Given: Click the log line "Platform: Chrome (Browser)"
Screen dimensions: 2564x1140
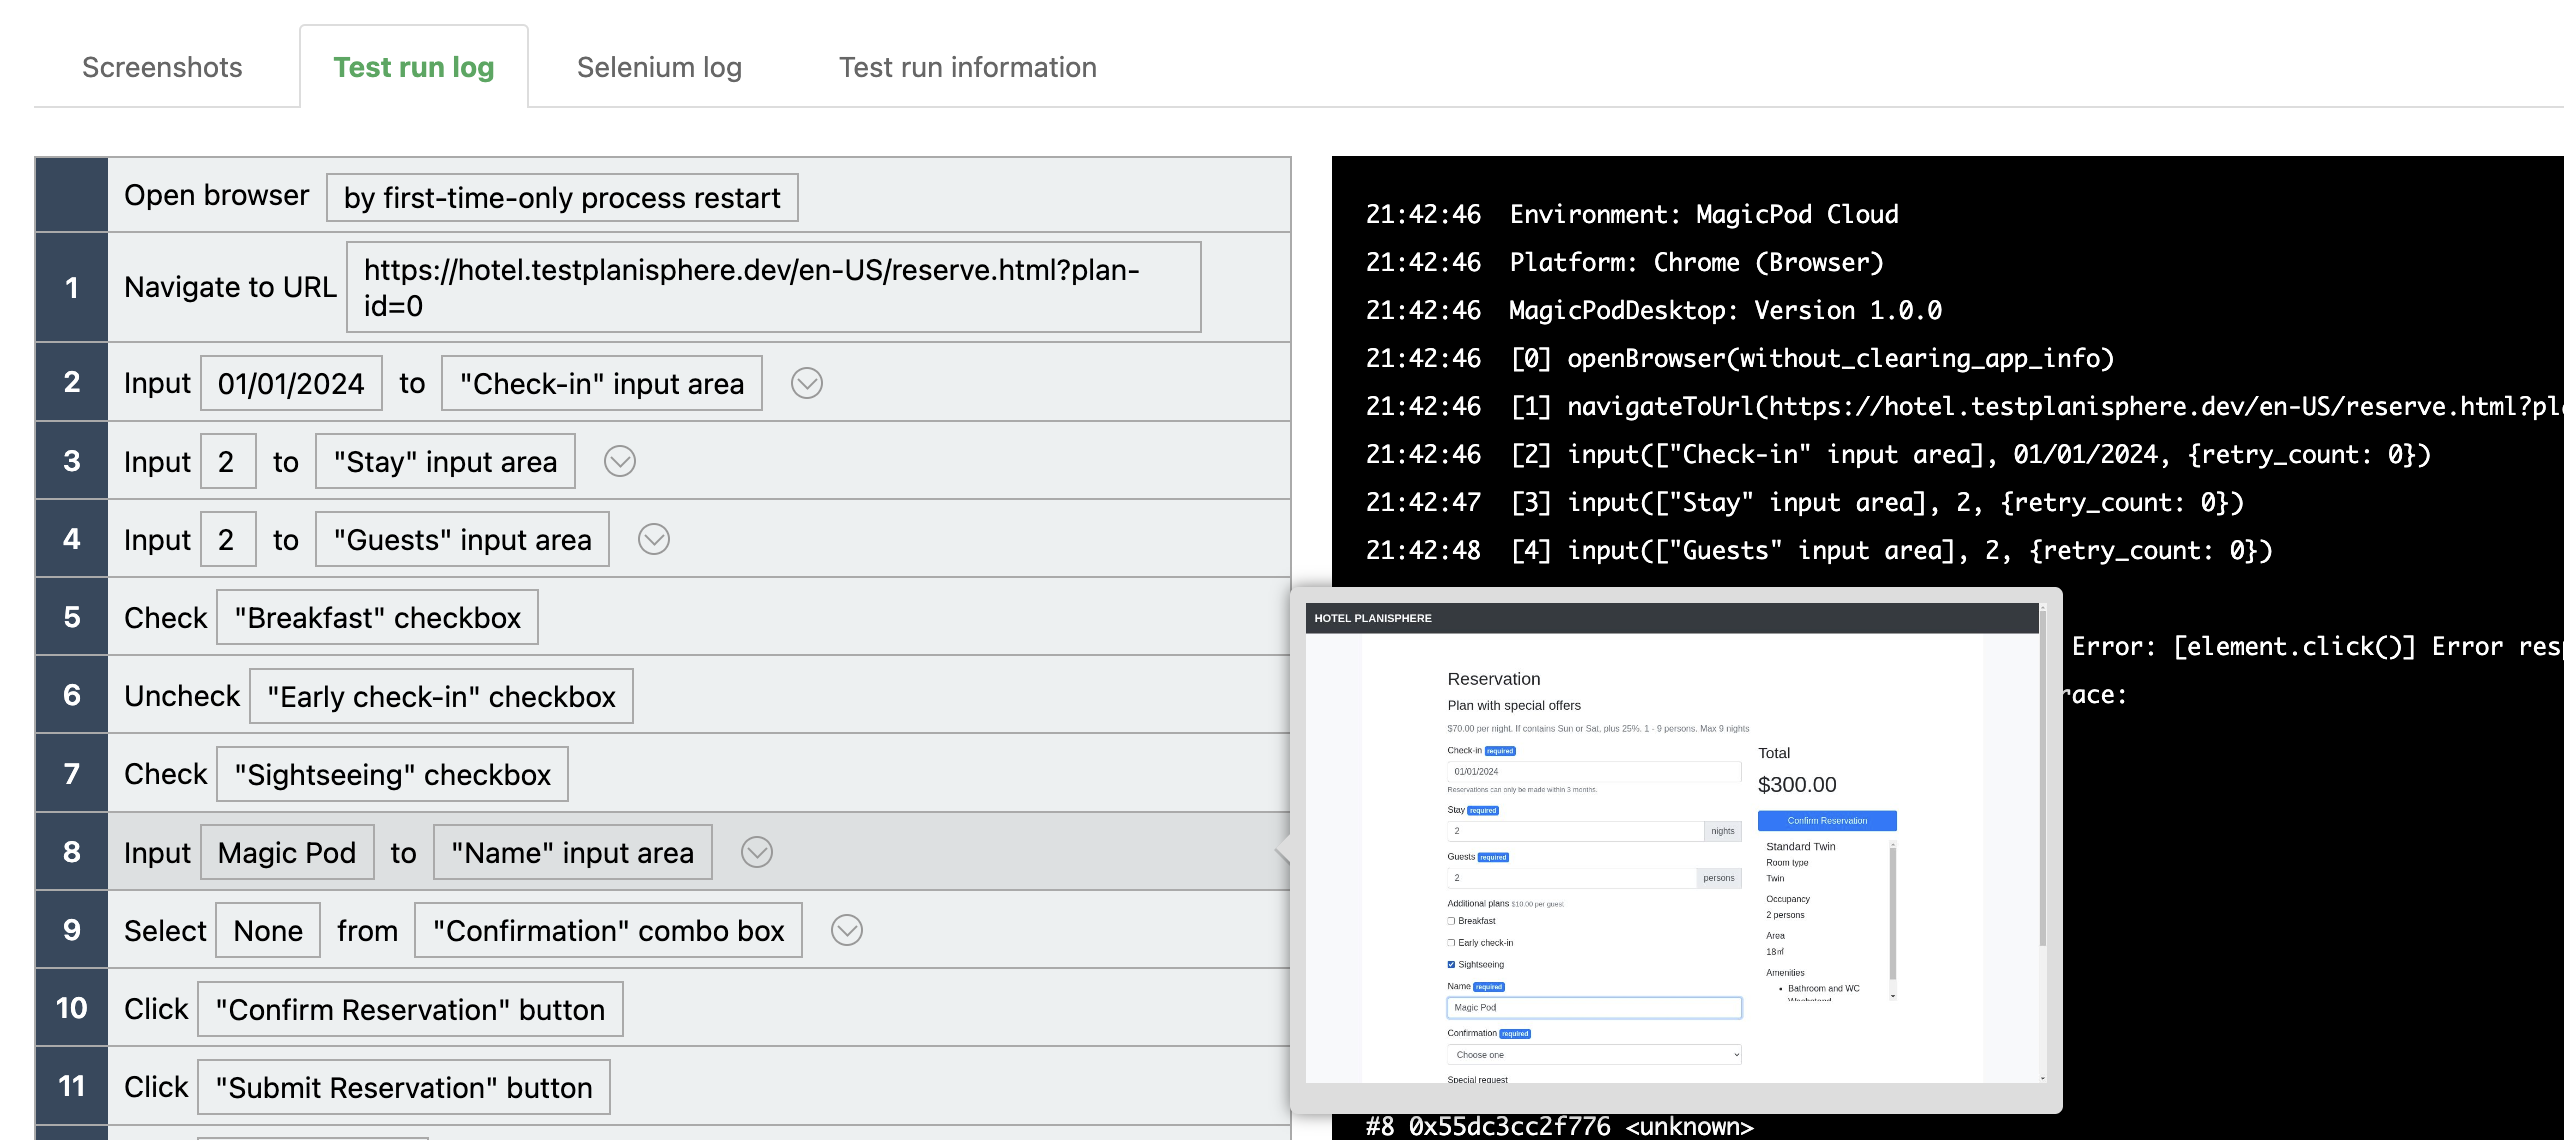Looking at the screenshot, I should [x=1625, y=262].
